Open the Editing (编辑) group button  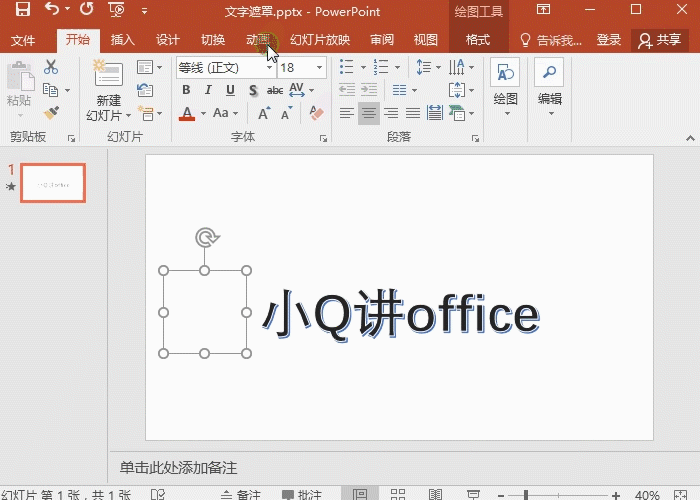point(550,88)
